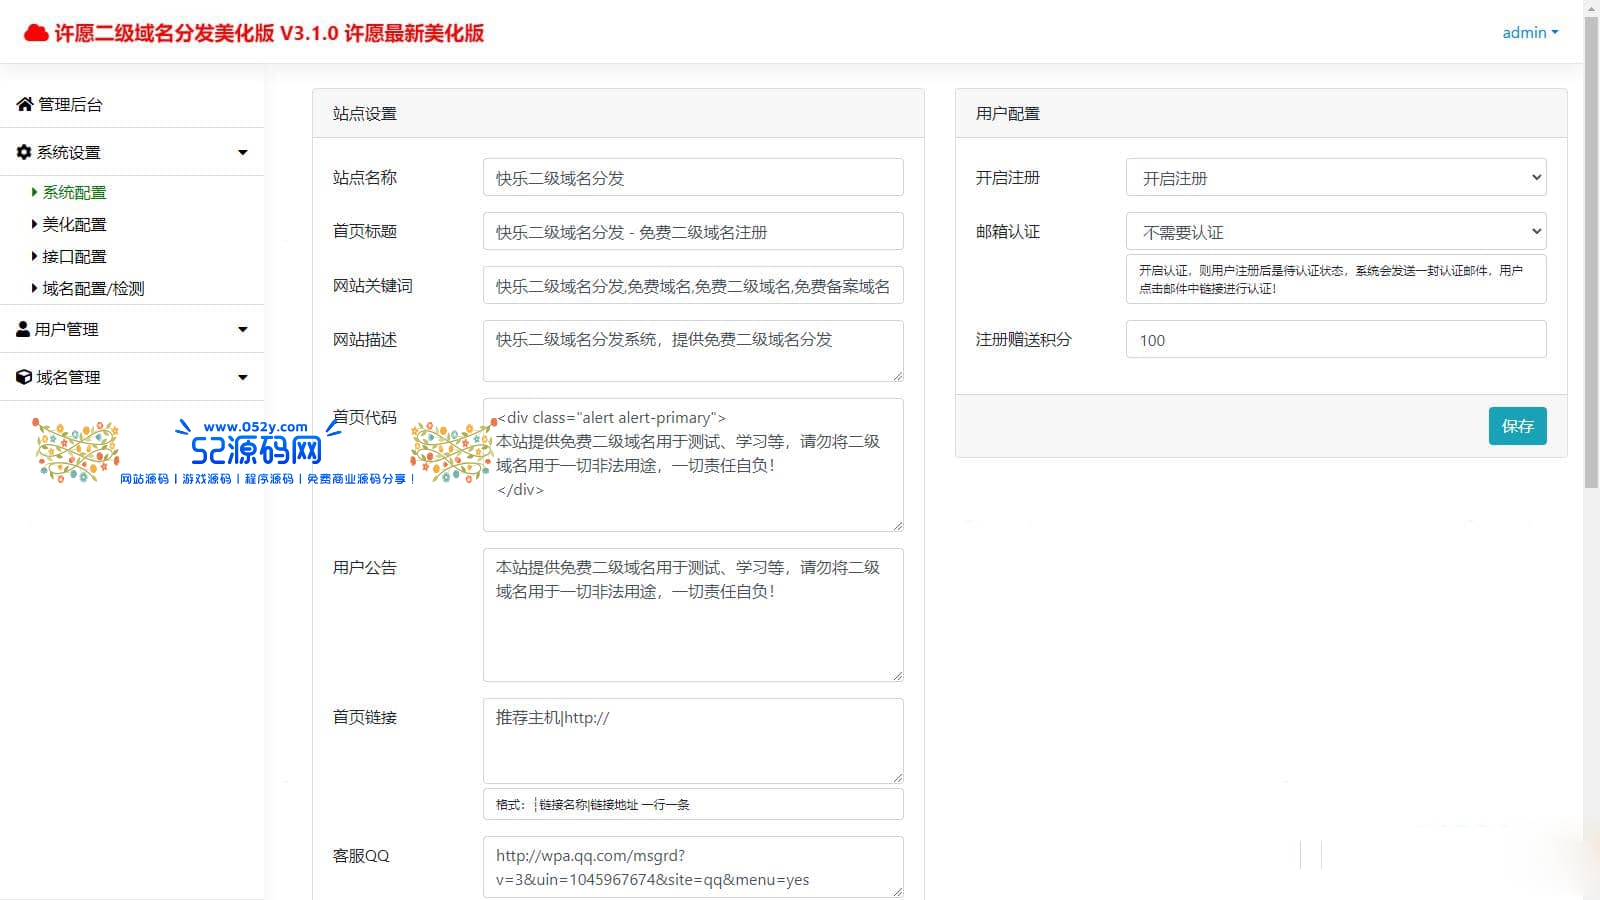
Task: Click the cube icon beside 域名管理
Action: (23, 377)
